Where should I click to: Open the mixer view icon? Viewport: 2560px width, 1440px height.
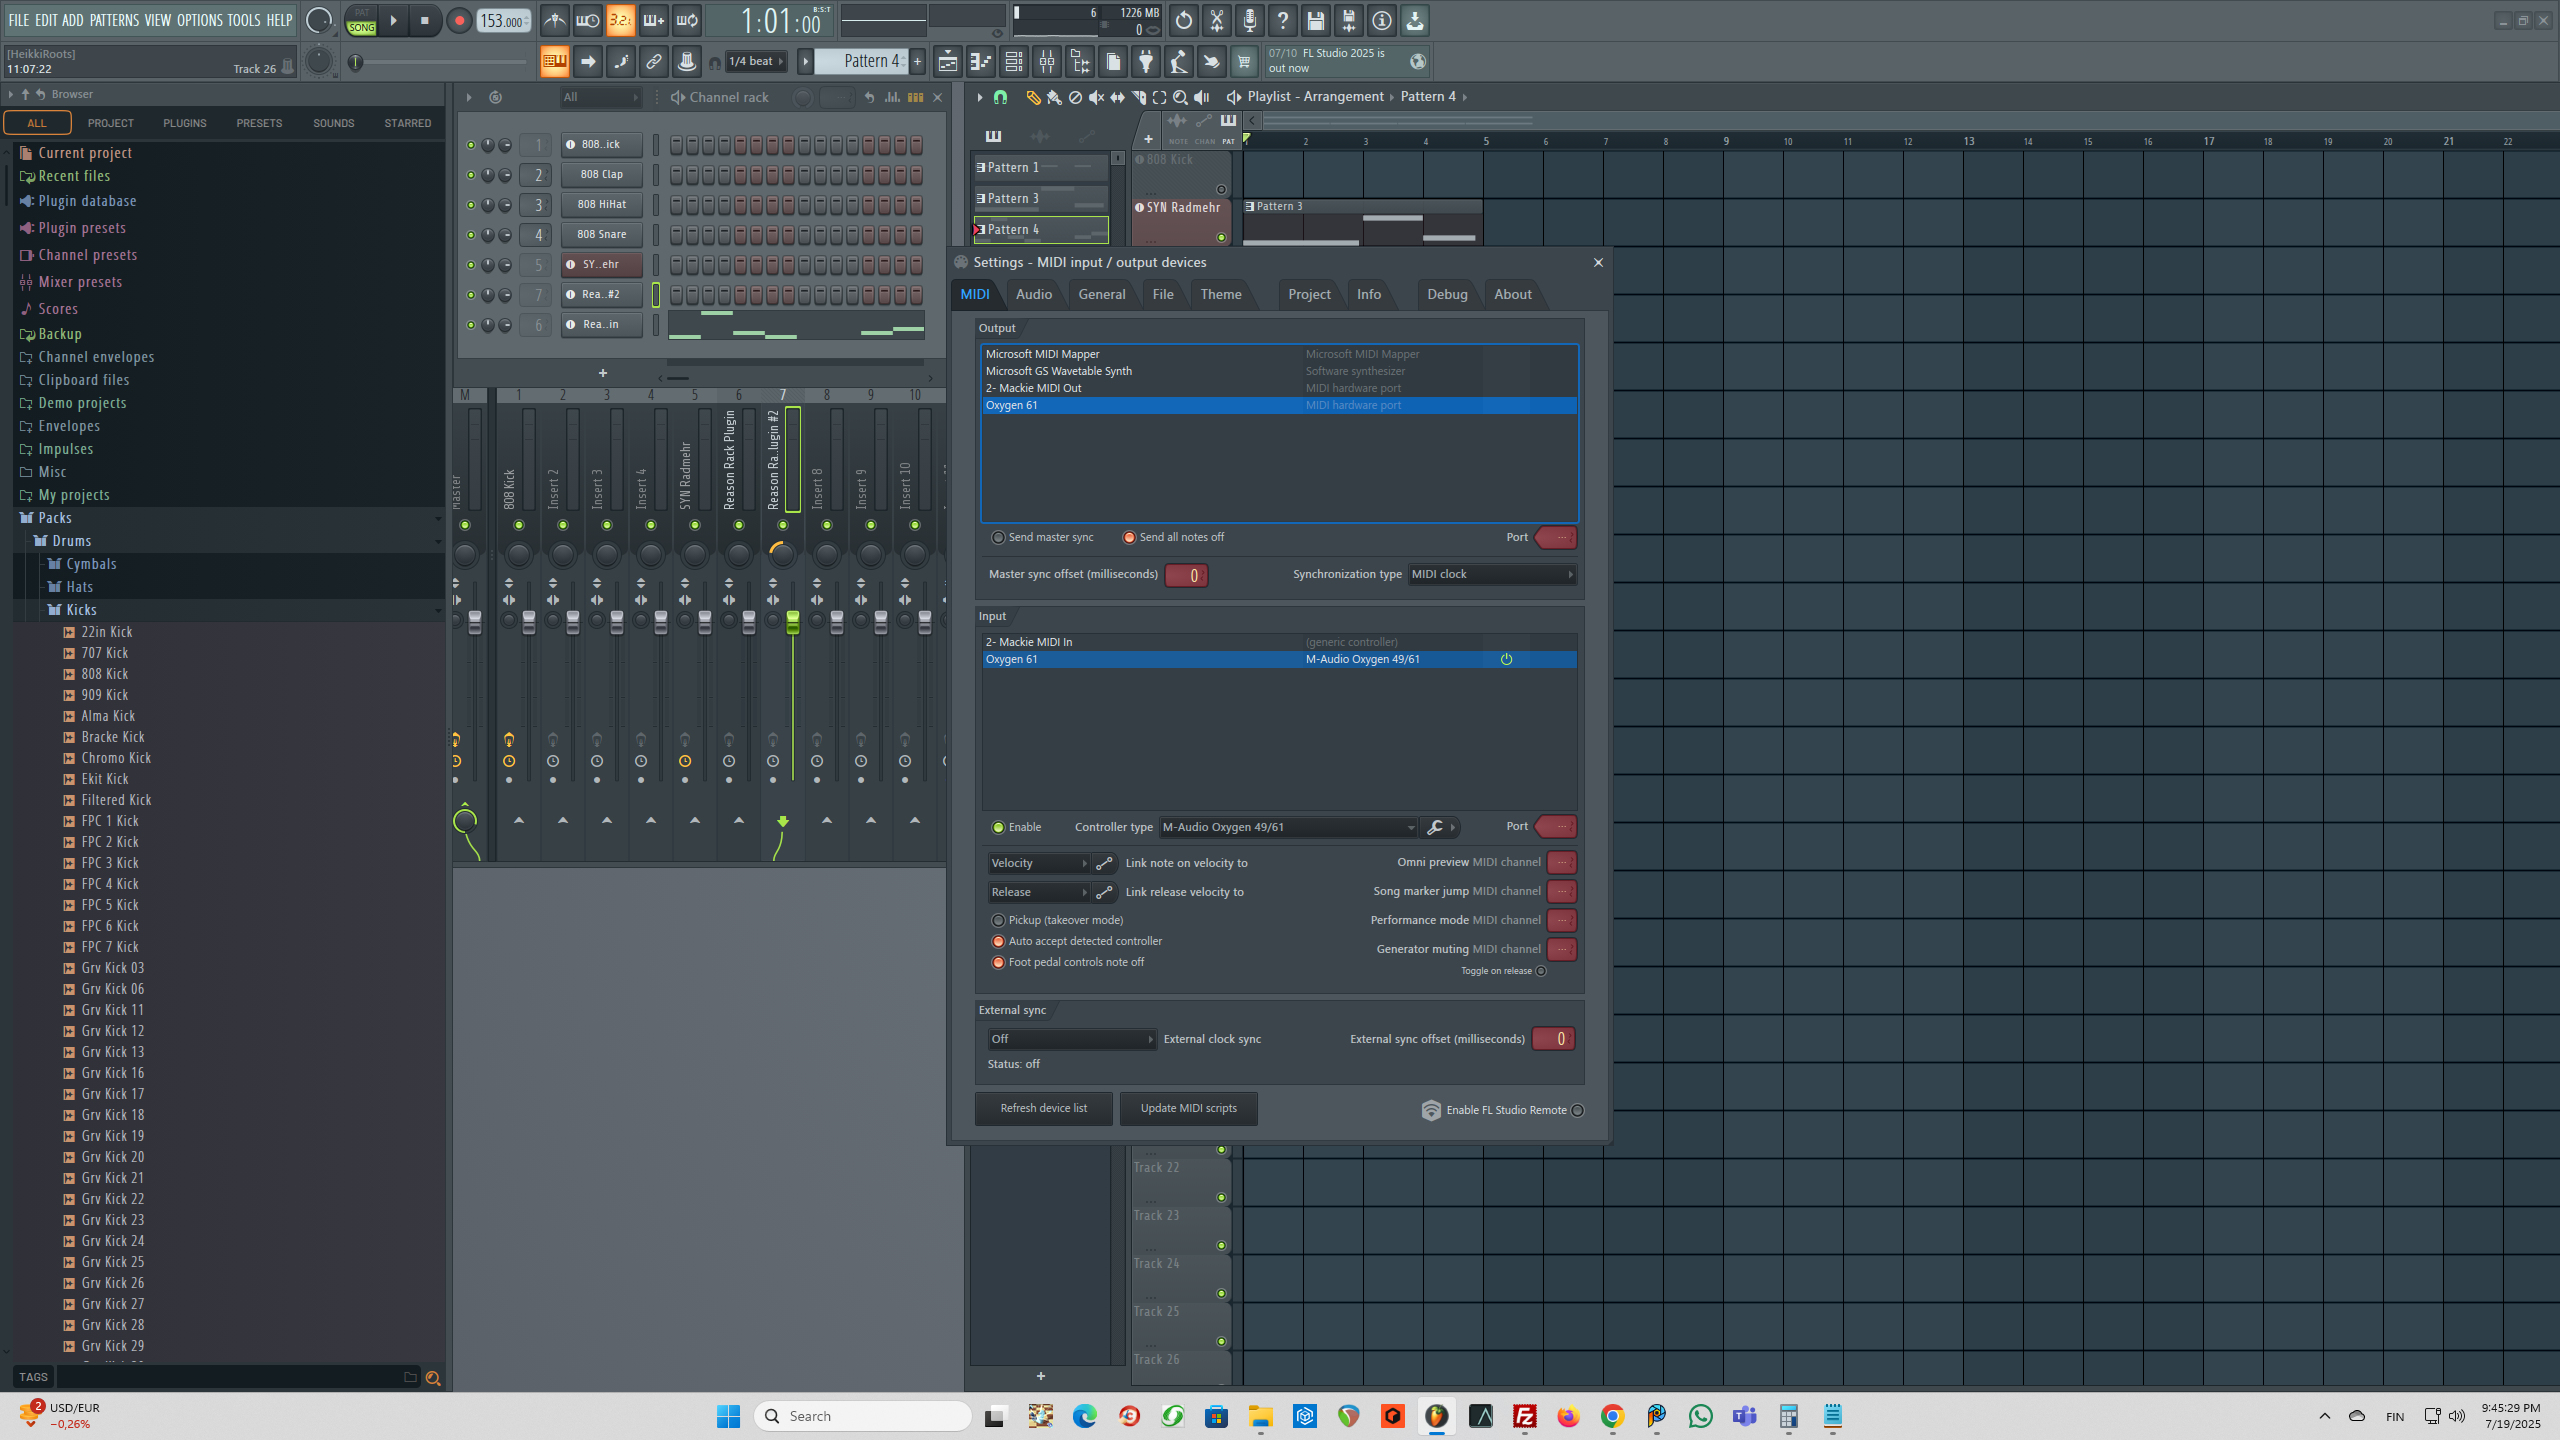1046,62
